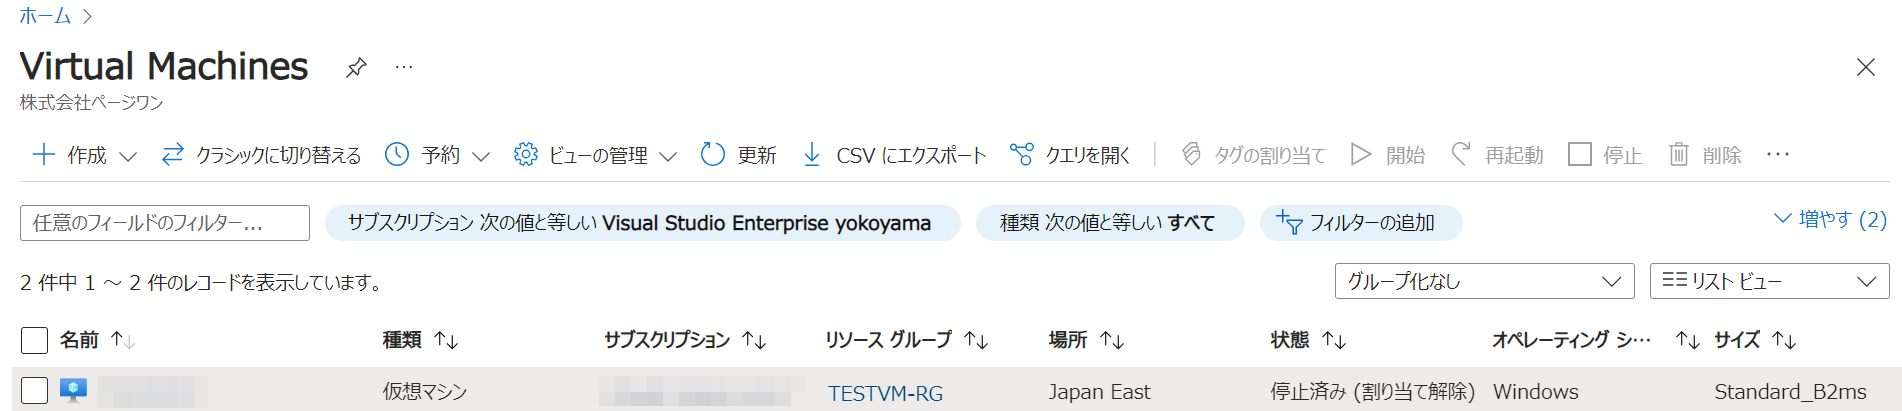
Task: Open the more options ellipsis beside the title
Action: click(x=403, y=68)
